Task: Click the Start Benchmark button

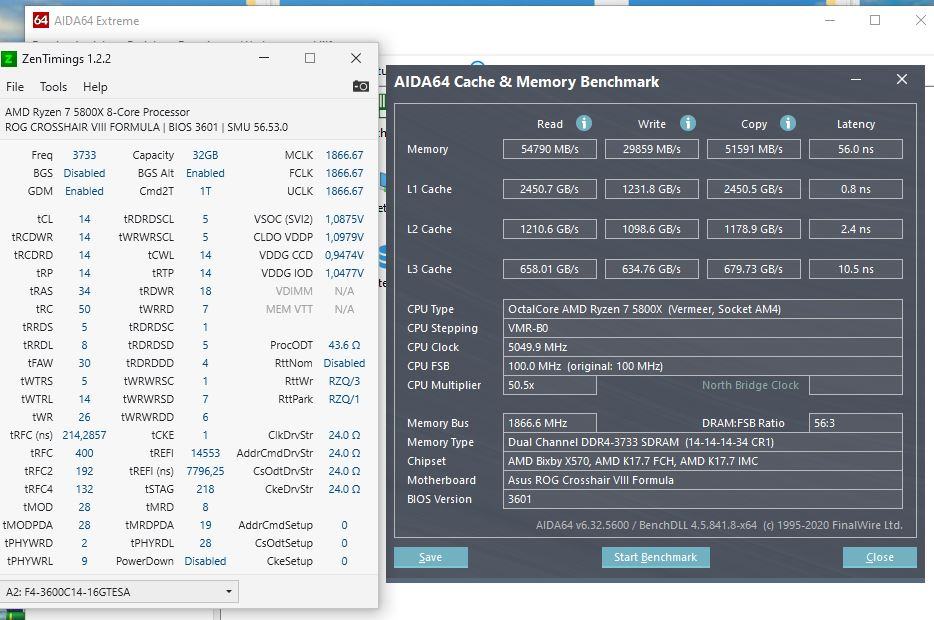Action: tap(655, 557)
